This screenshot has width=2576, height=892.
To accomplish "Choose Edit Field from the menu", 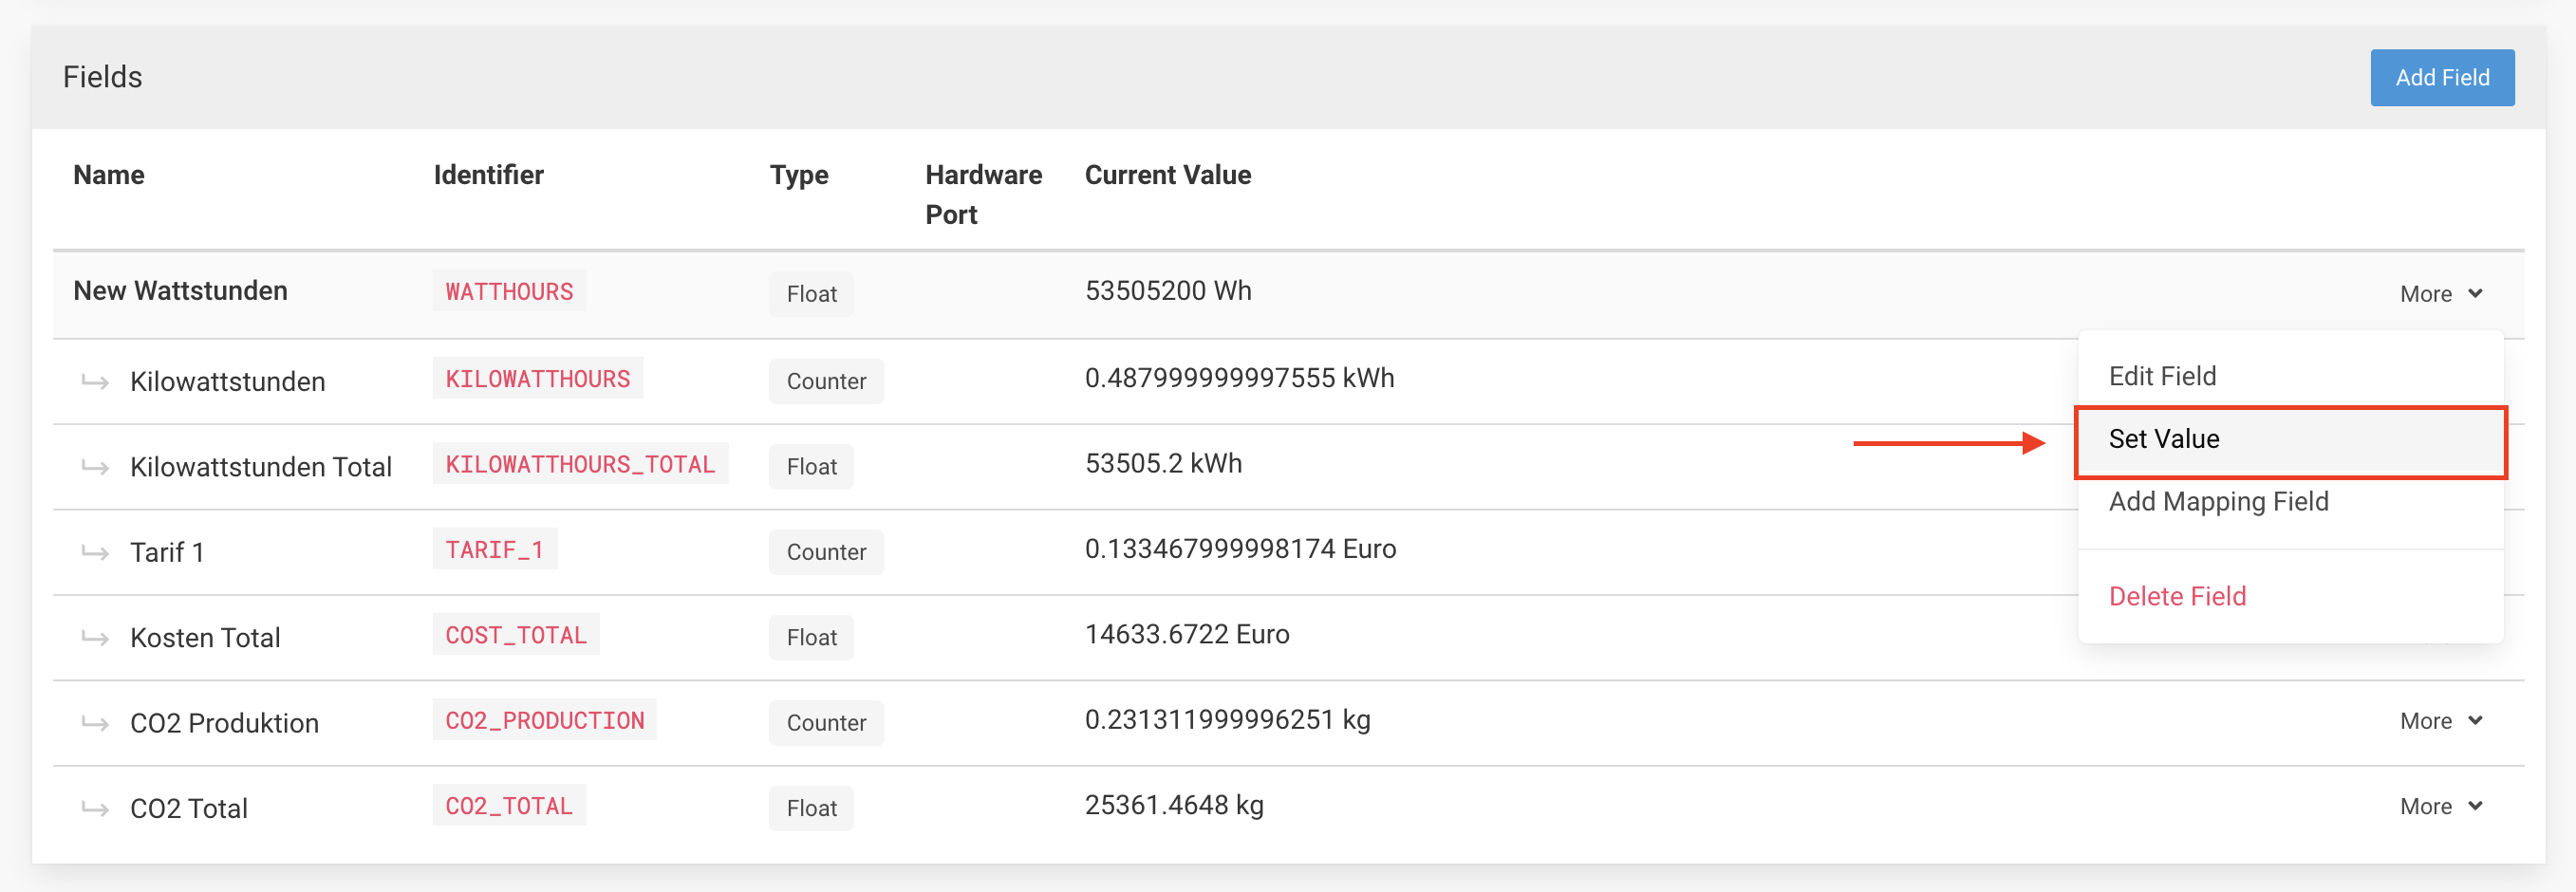I will tap(2162, 376).
